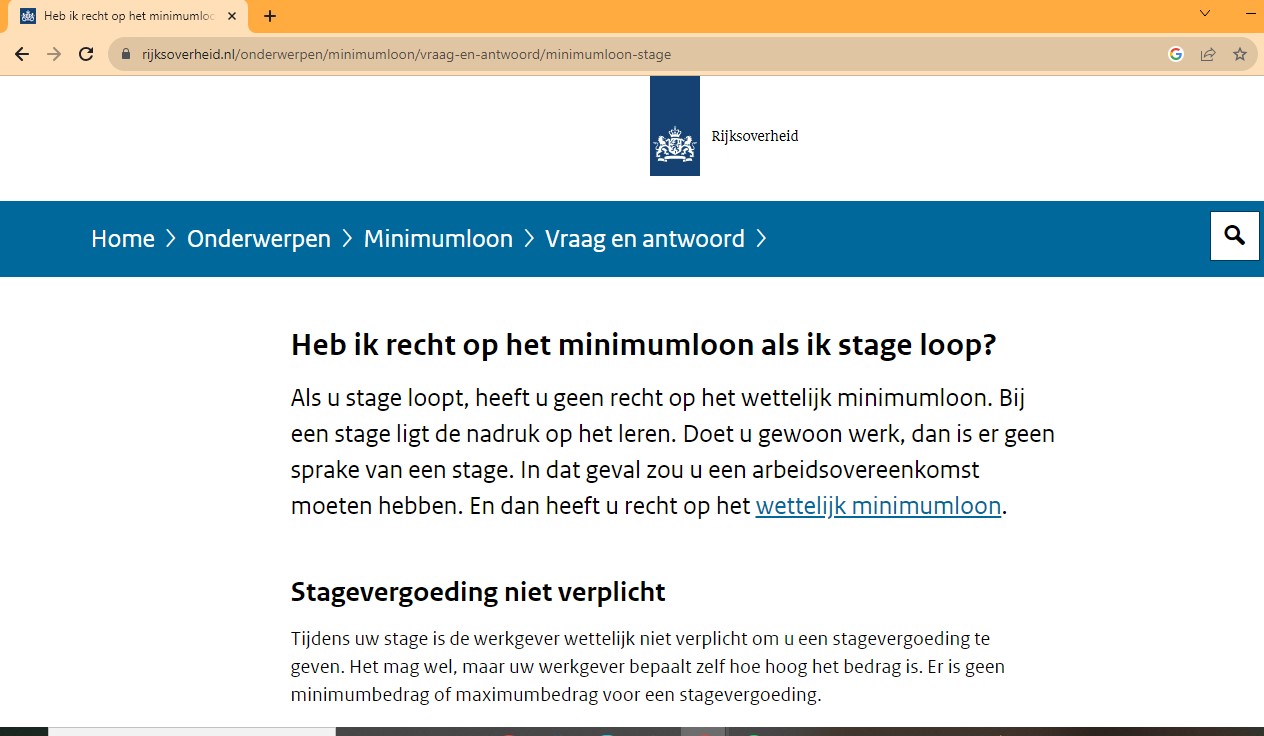Click the address bar URL field
Screen dimensions: 1264x736
[640, 54]
